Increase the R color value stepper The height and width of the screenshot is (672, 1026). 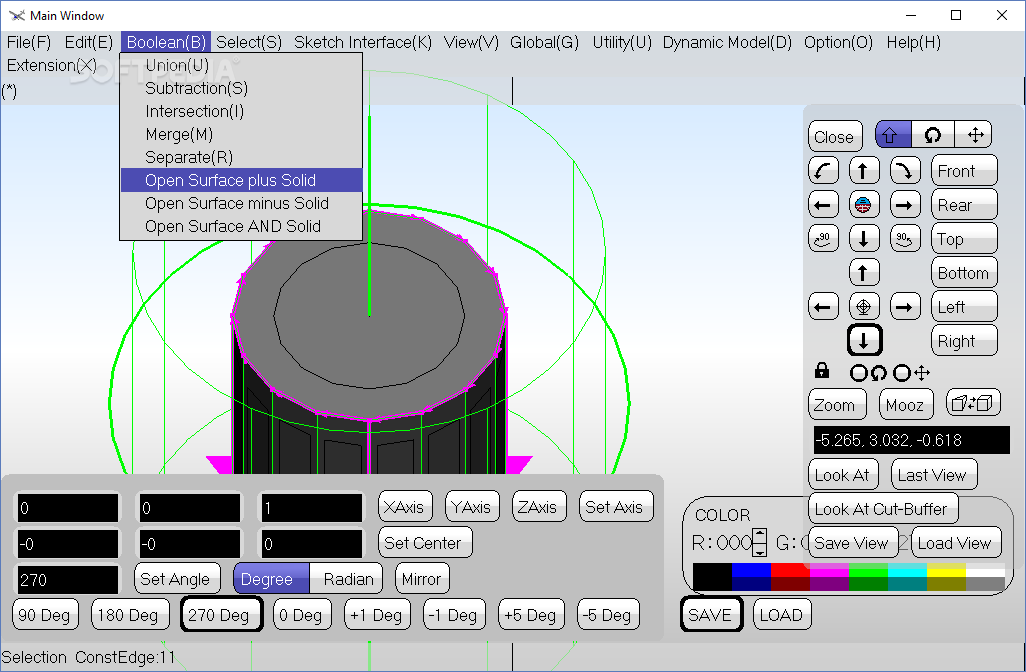tap(759, 535)
